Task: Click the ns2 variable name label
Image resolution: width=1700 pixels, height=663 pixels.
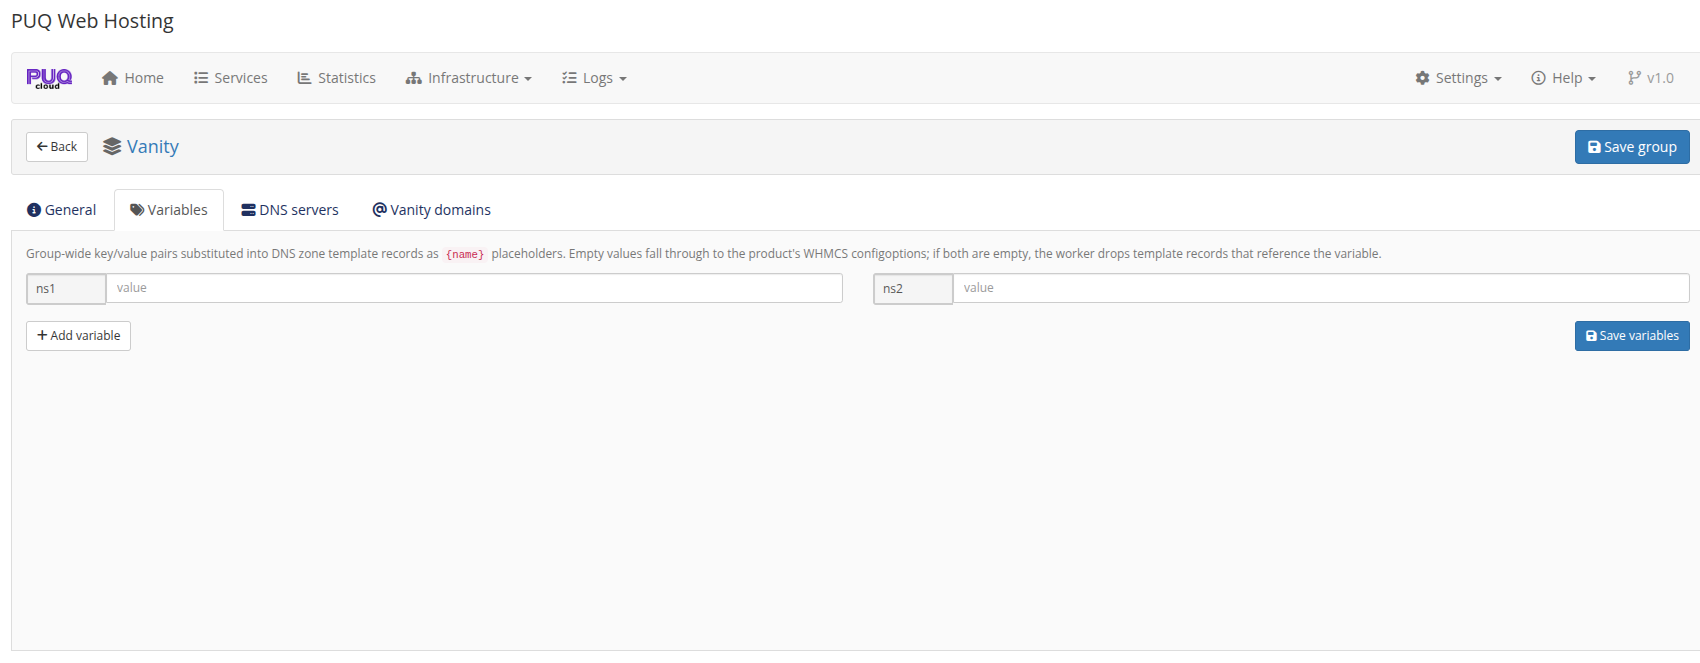Action: (x=913, y=289)
